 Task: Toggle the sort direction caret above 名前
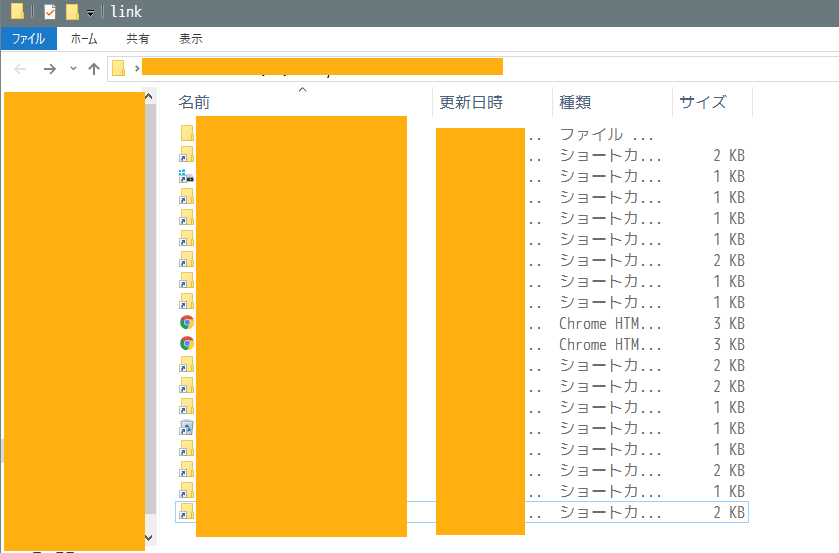pos(302,89)
